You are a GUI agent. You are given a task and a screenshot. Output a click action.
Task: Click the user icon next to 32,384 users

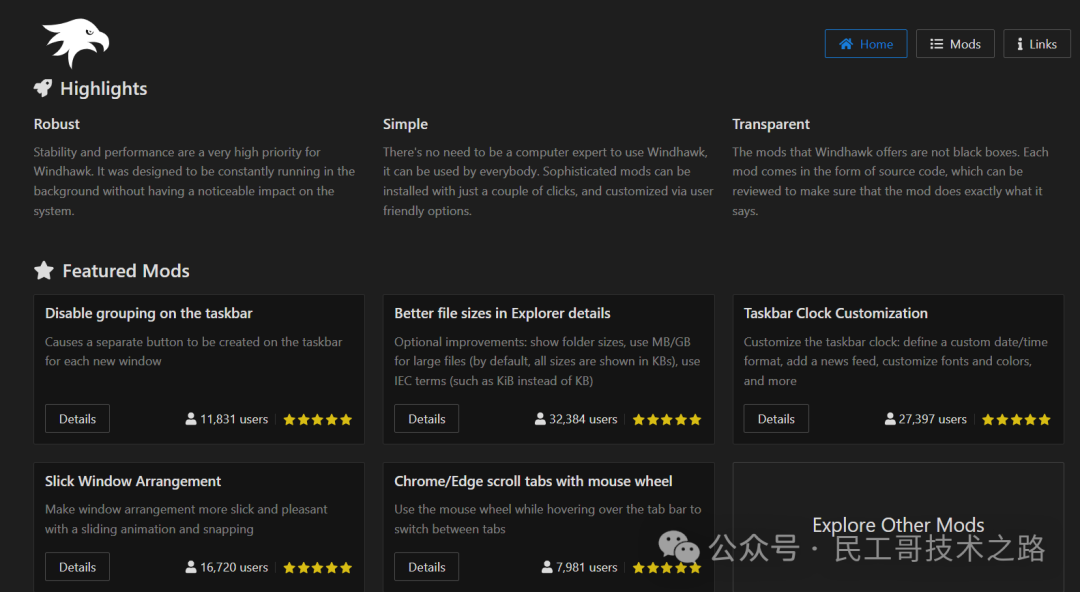point(540,419)
